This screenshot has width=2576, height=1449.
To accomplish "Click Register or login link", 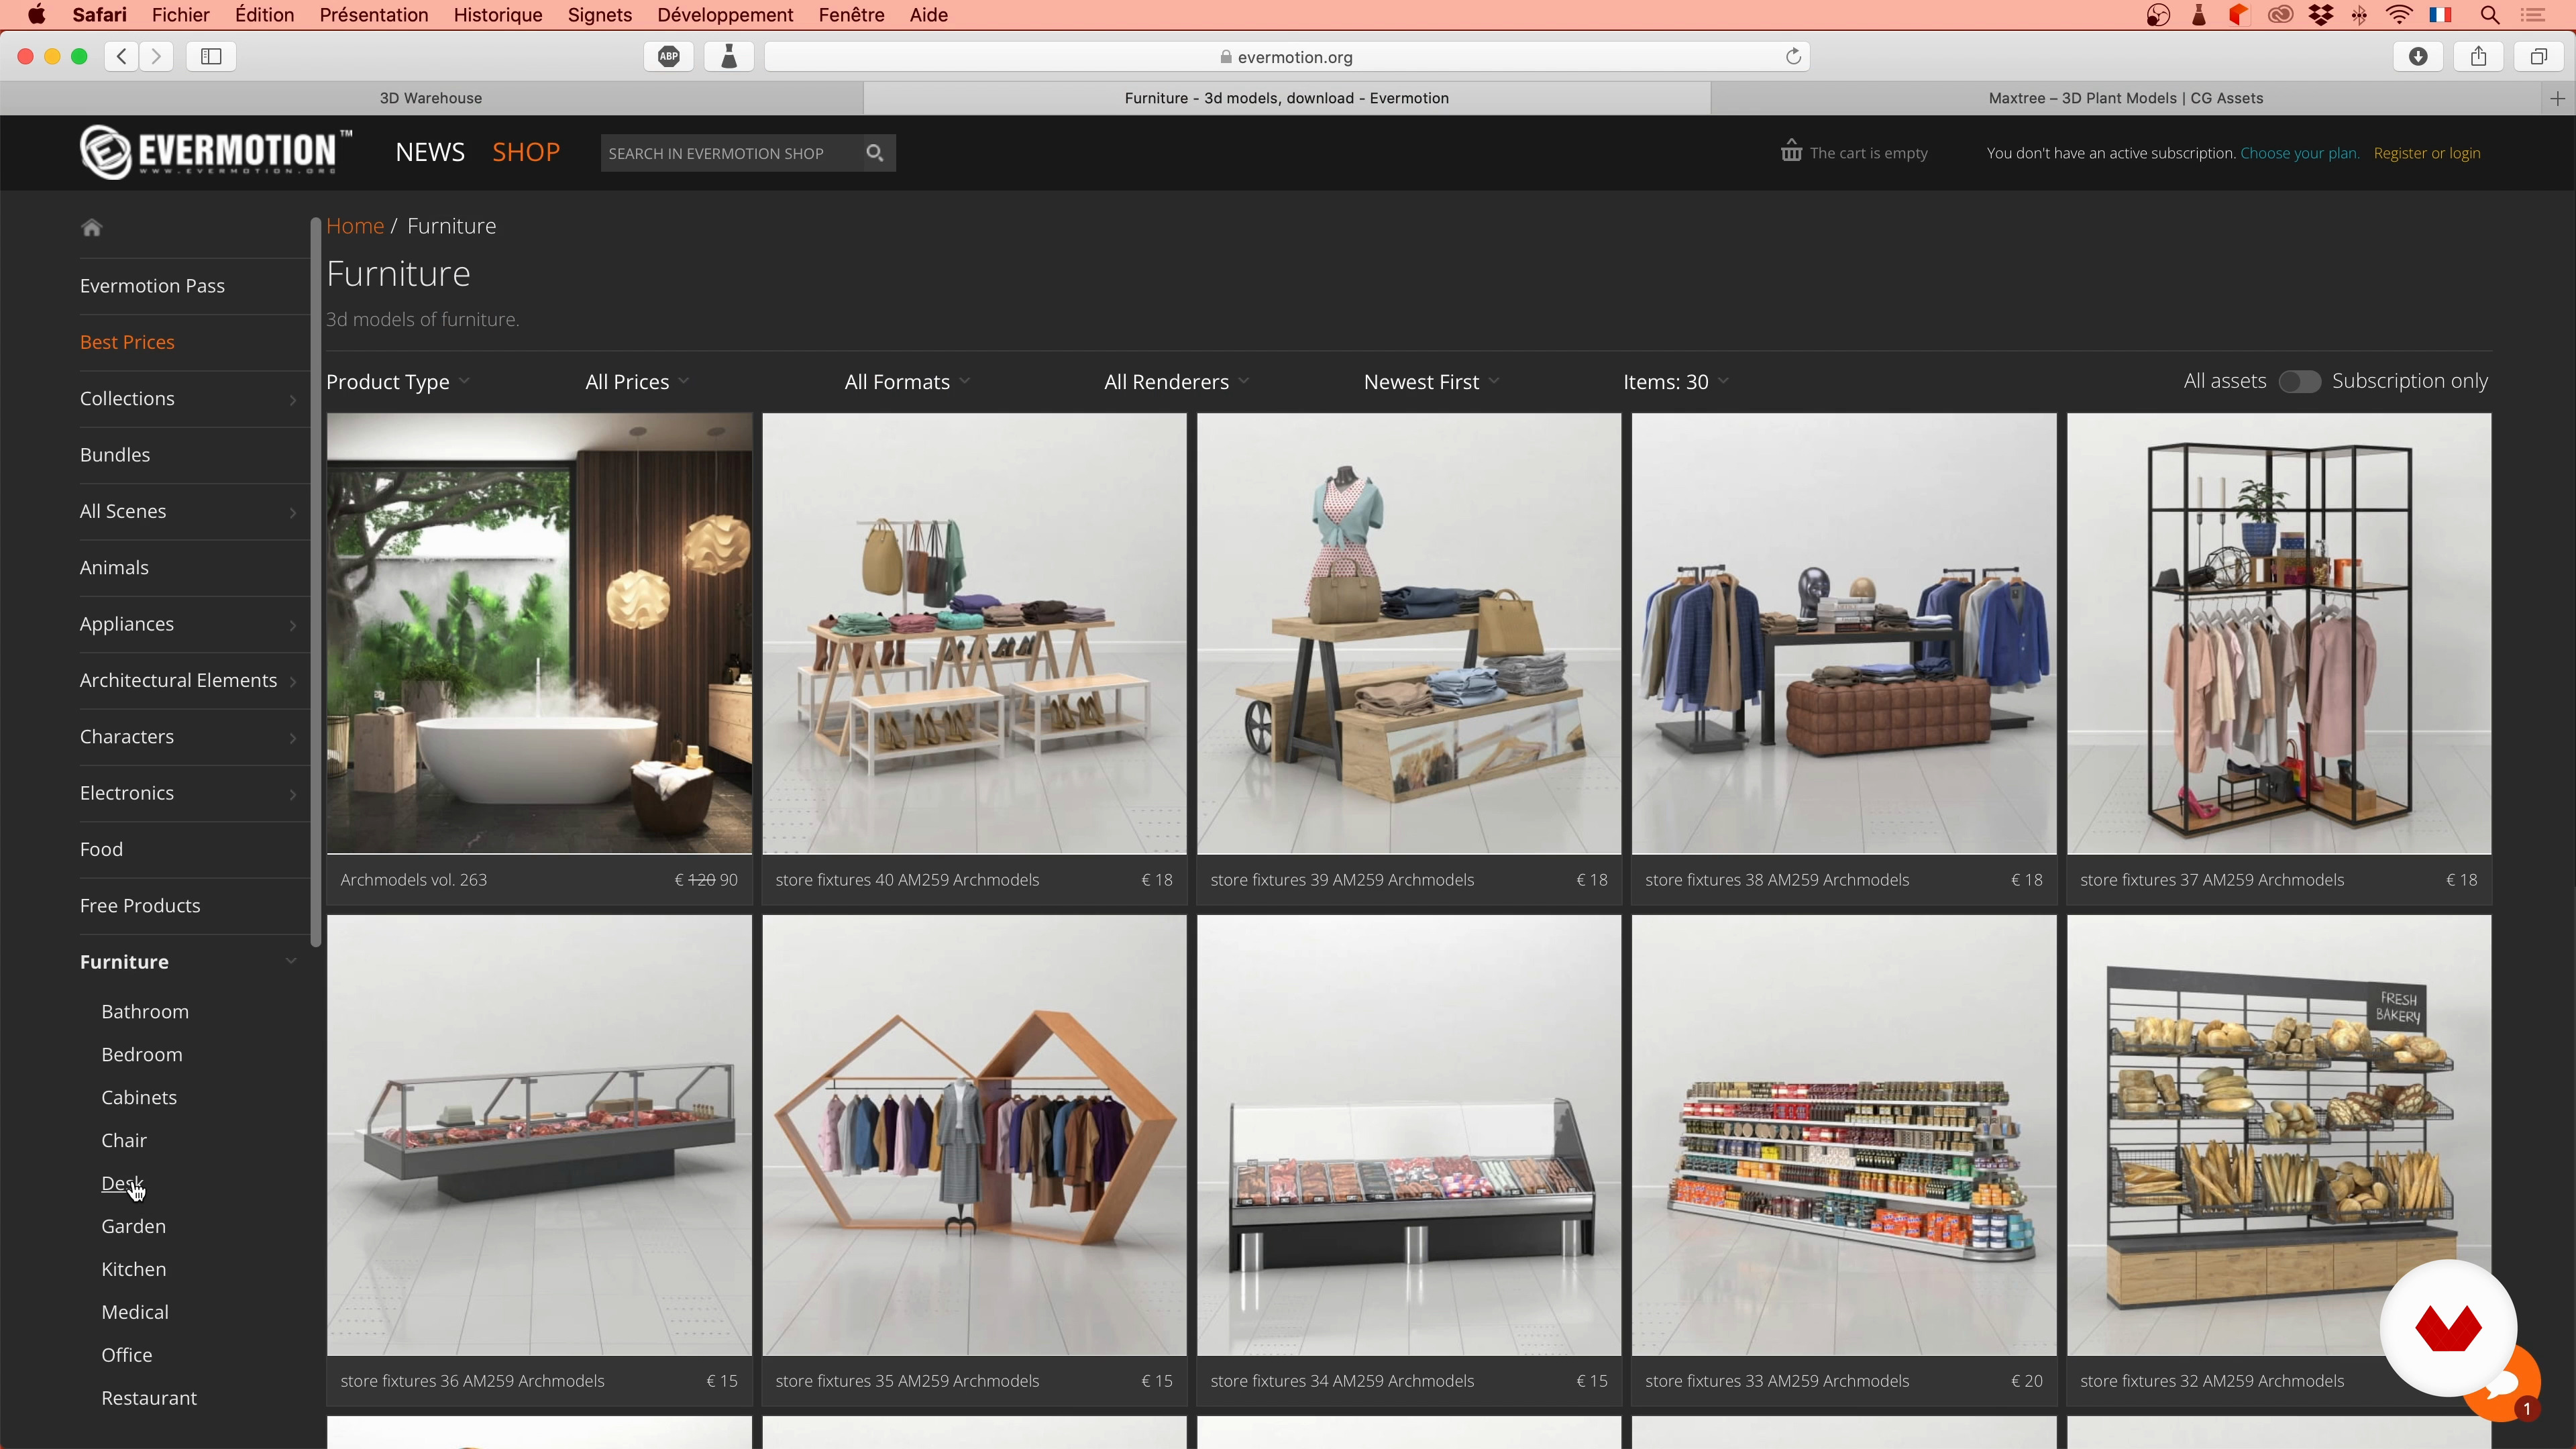I will 2427,153.
